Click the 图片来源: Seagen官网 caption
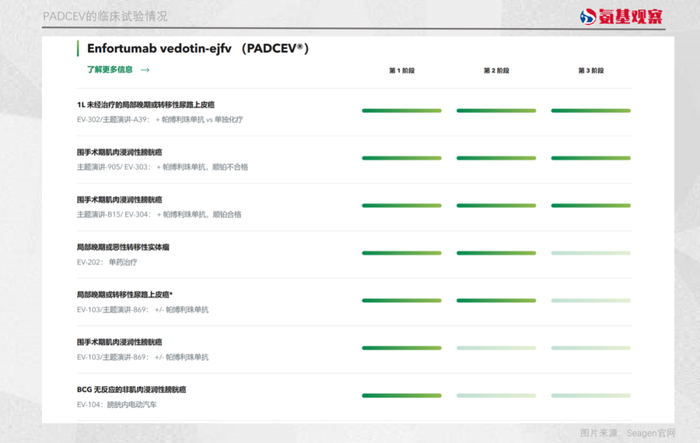The height and width of the screenshot is (443, 700). 628,433
